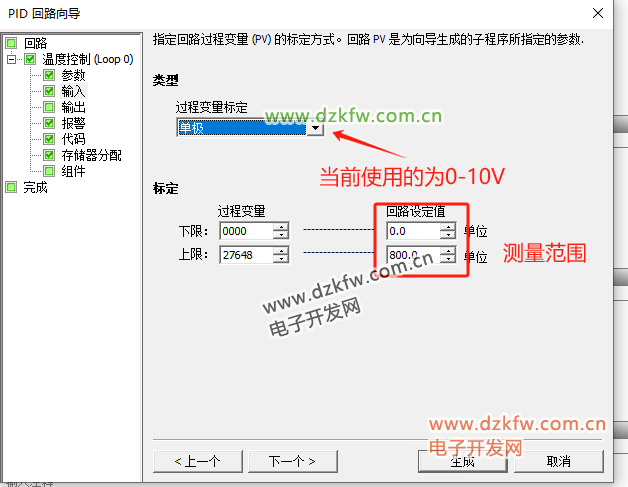Viewport: 628px width, 487px height.
Task: Select 输入 in the wizard tree
Action: click(x=73, y=91)
